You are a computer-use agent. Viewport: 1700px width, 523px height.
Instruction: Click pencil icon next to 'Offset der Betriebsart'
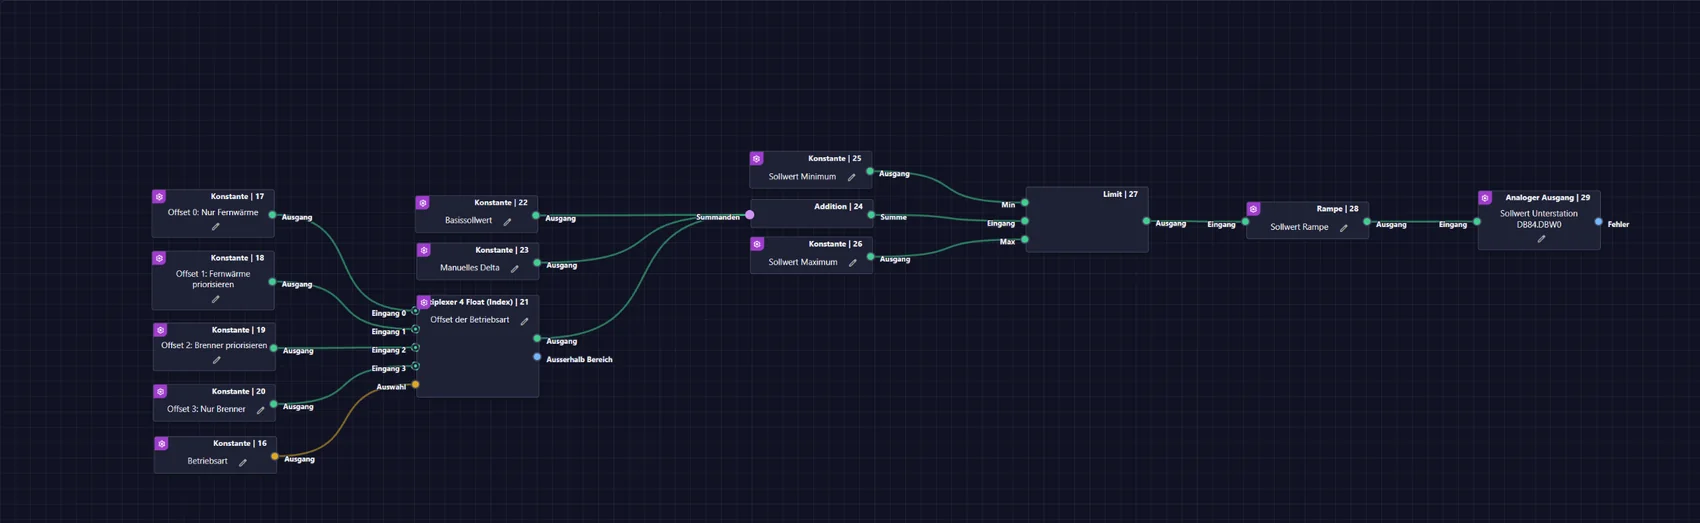click(x=524, y=321)
